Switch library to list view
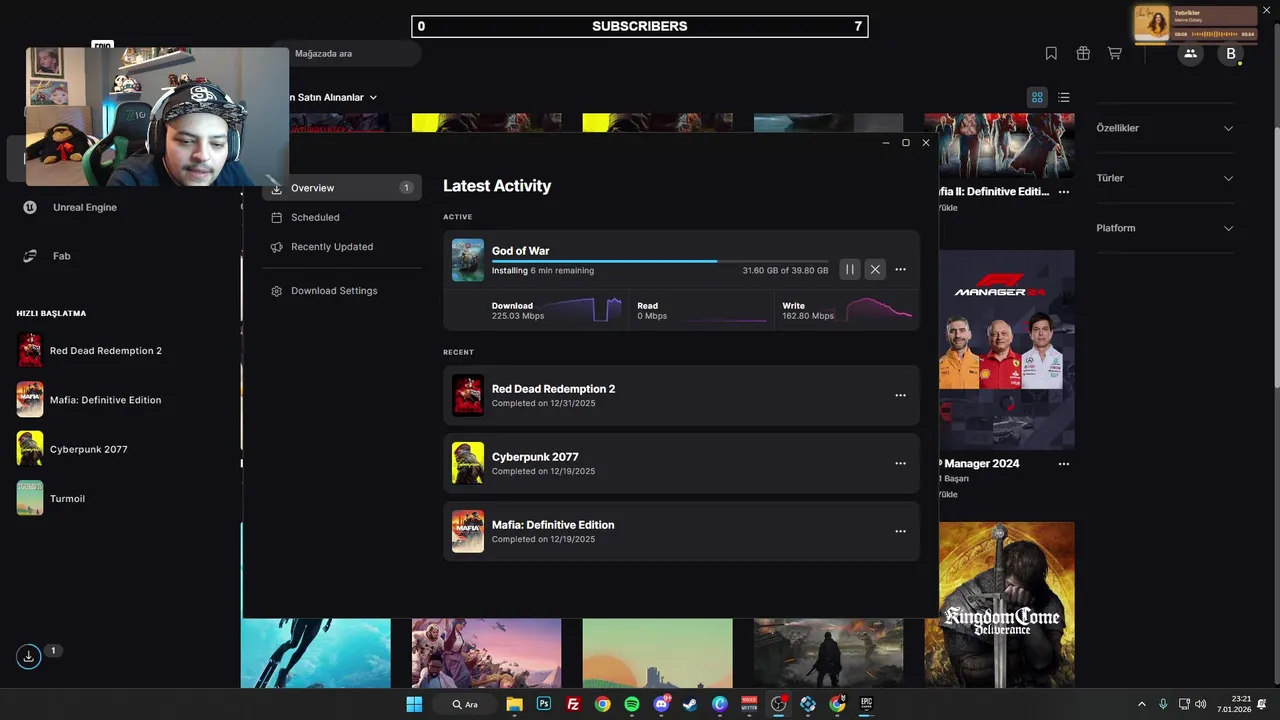Image resolution: width=1280 pixels, height=720 pixels. pyautogui.click(x=1064, y=97)
